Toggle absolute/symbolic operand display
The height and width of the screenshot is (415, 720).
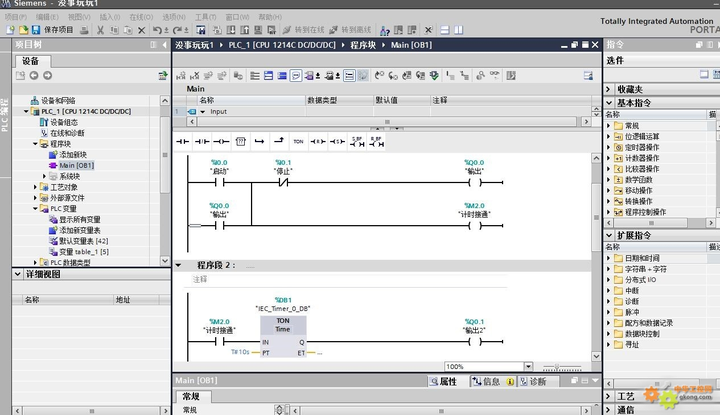point(310,76)
